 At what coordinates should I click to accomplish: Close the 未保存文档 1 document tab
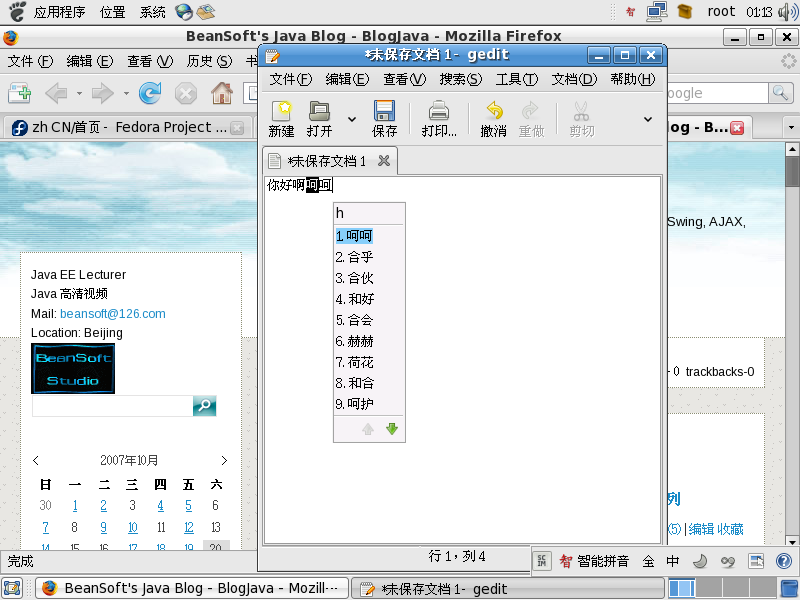(x=384, y=161)
